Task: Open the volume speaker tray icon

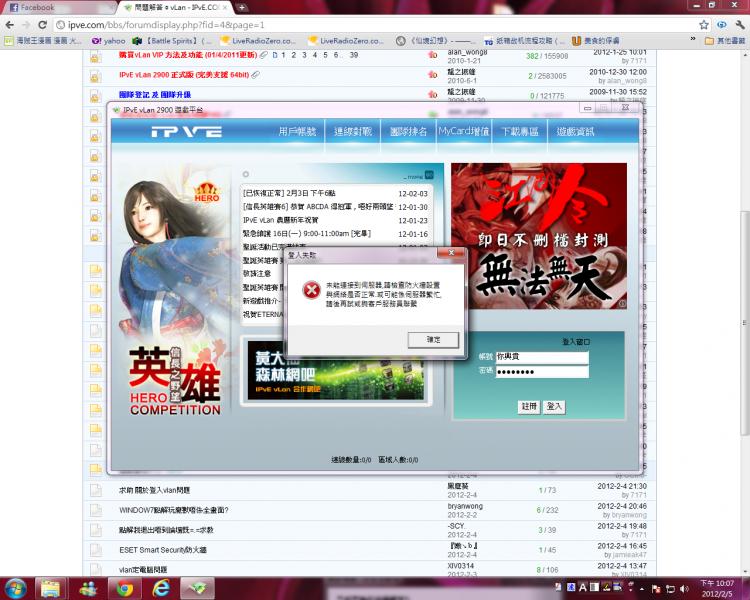Action: (x=684, y=589)
